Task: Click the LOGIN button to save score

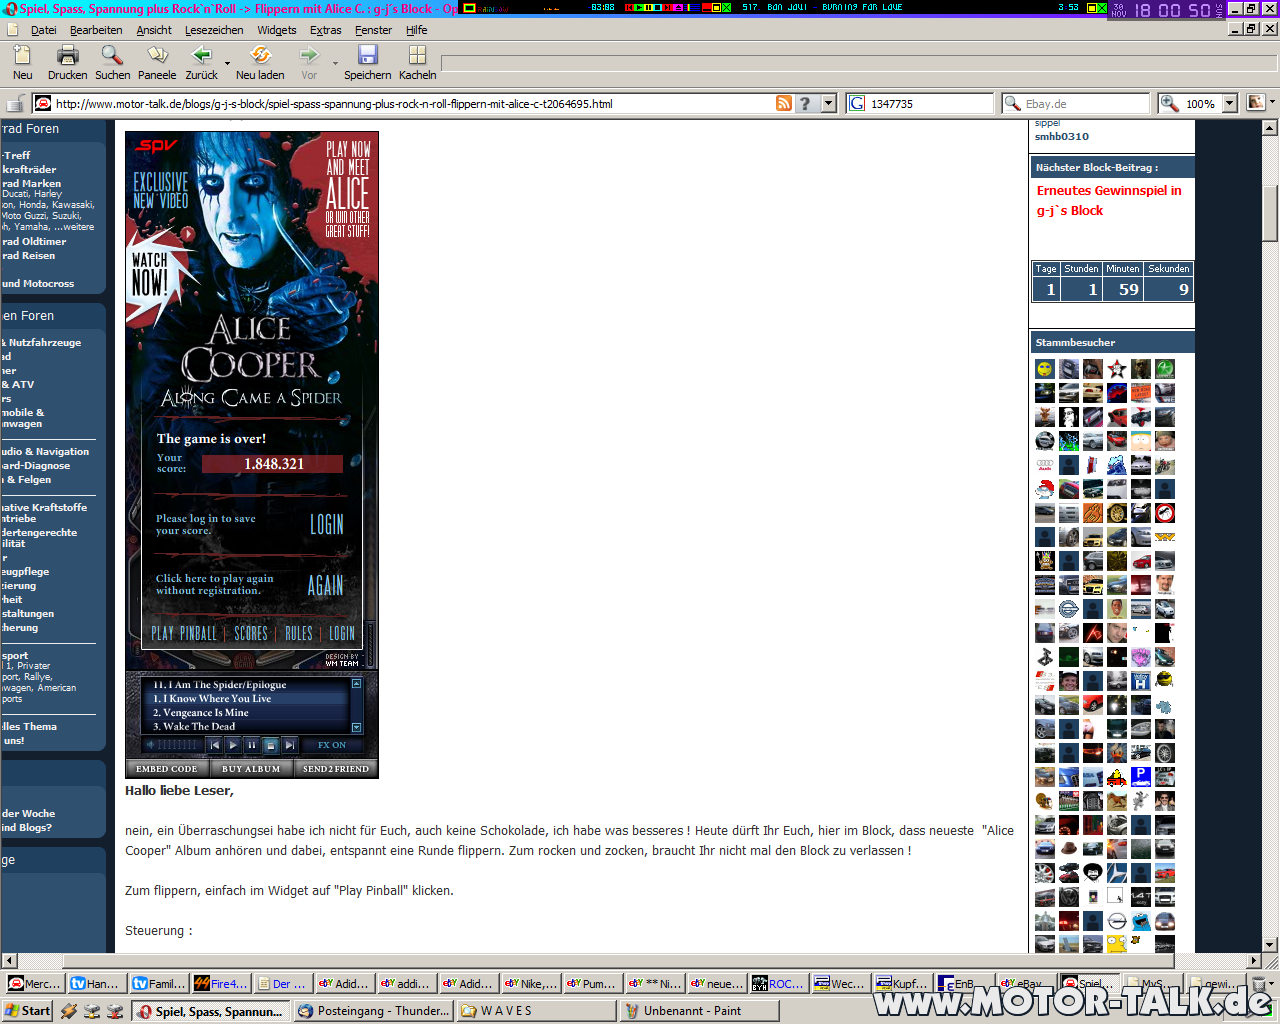Action: point(327,524)
